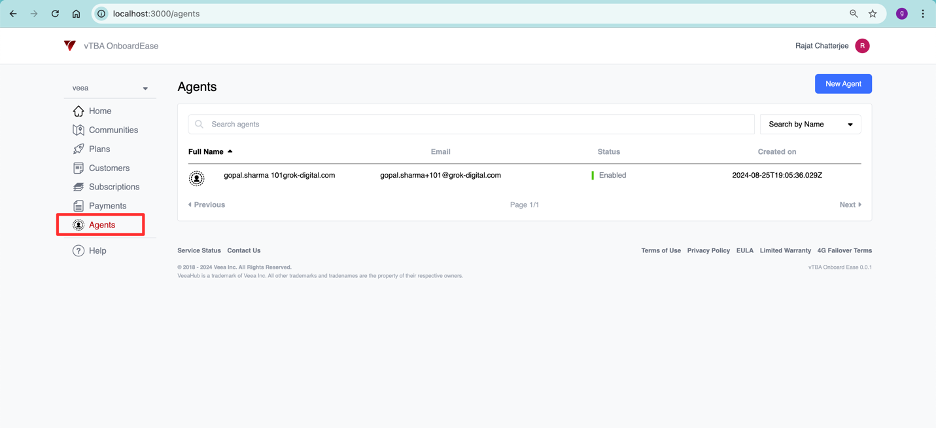The image size is (936, 428).
Task: Select Agents in the sidebar
Action: pos(100,225)
